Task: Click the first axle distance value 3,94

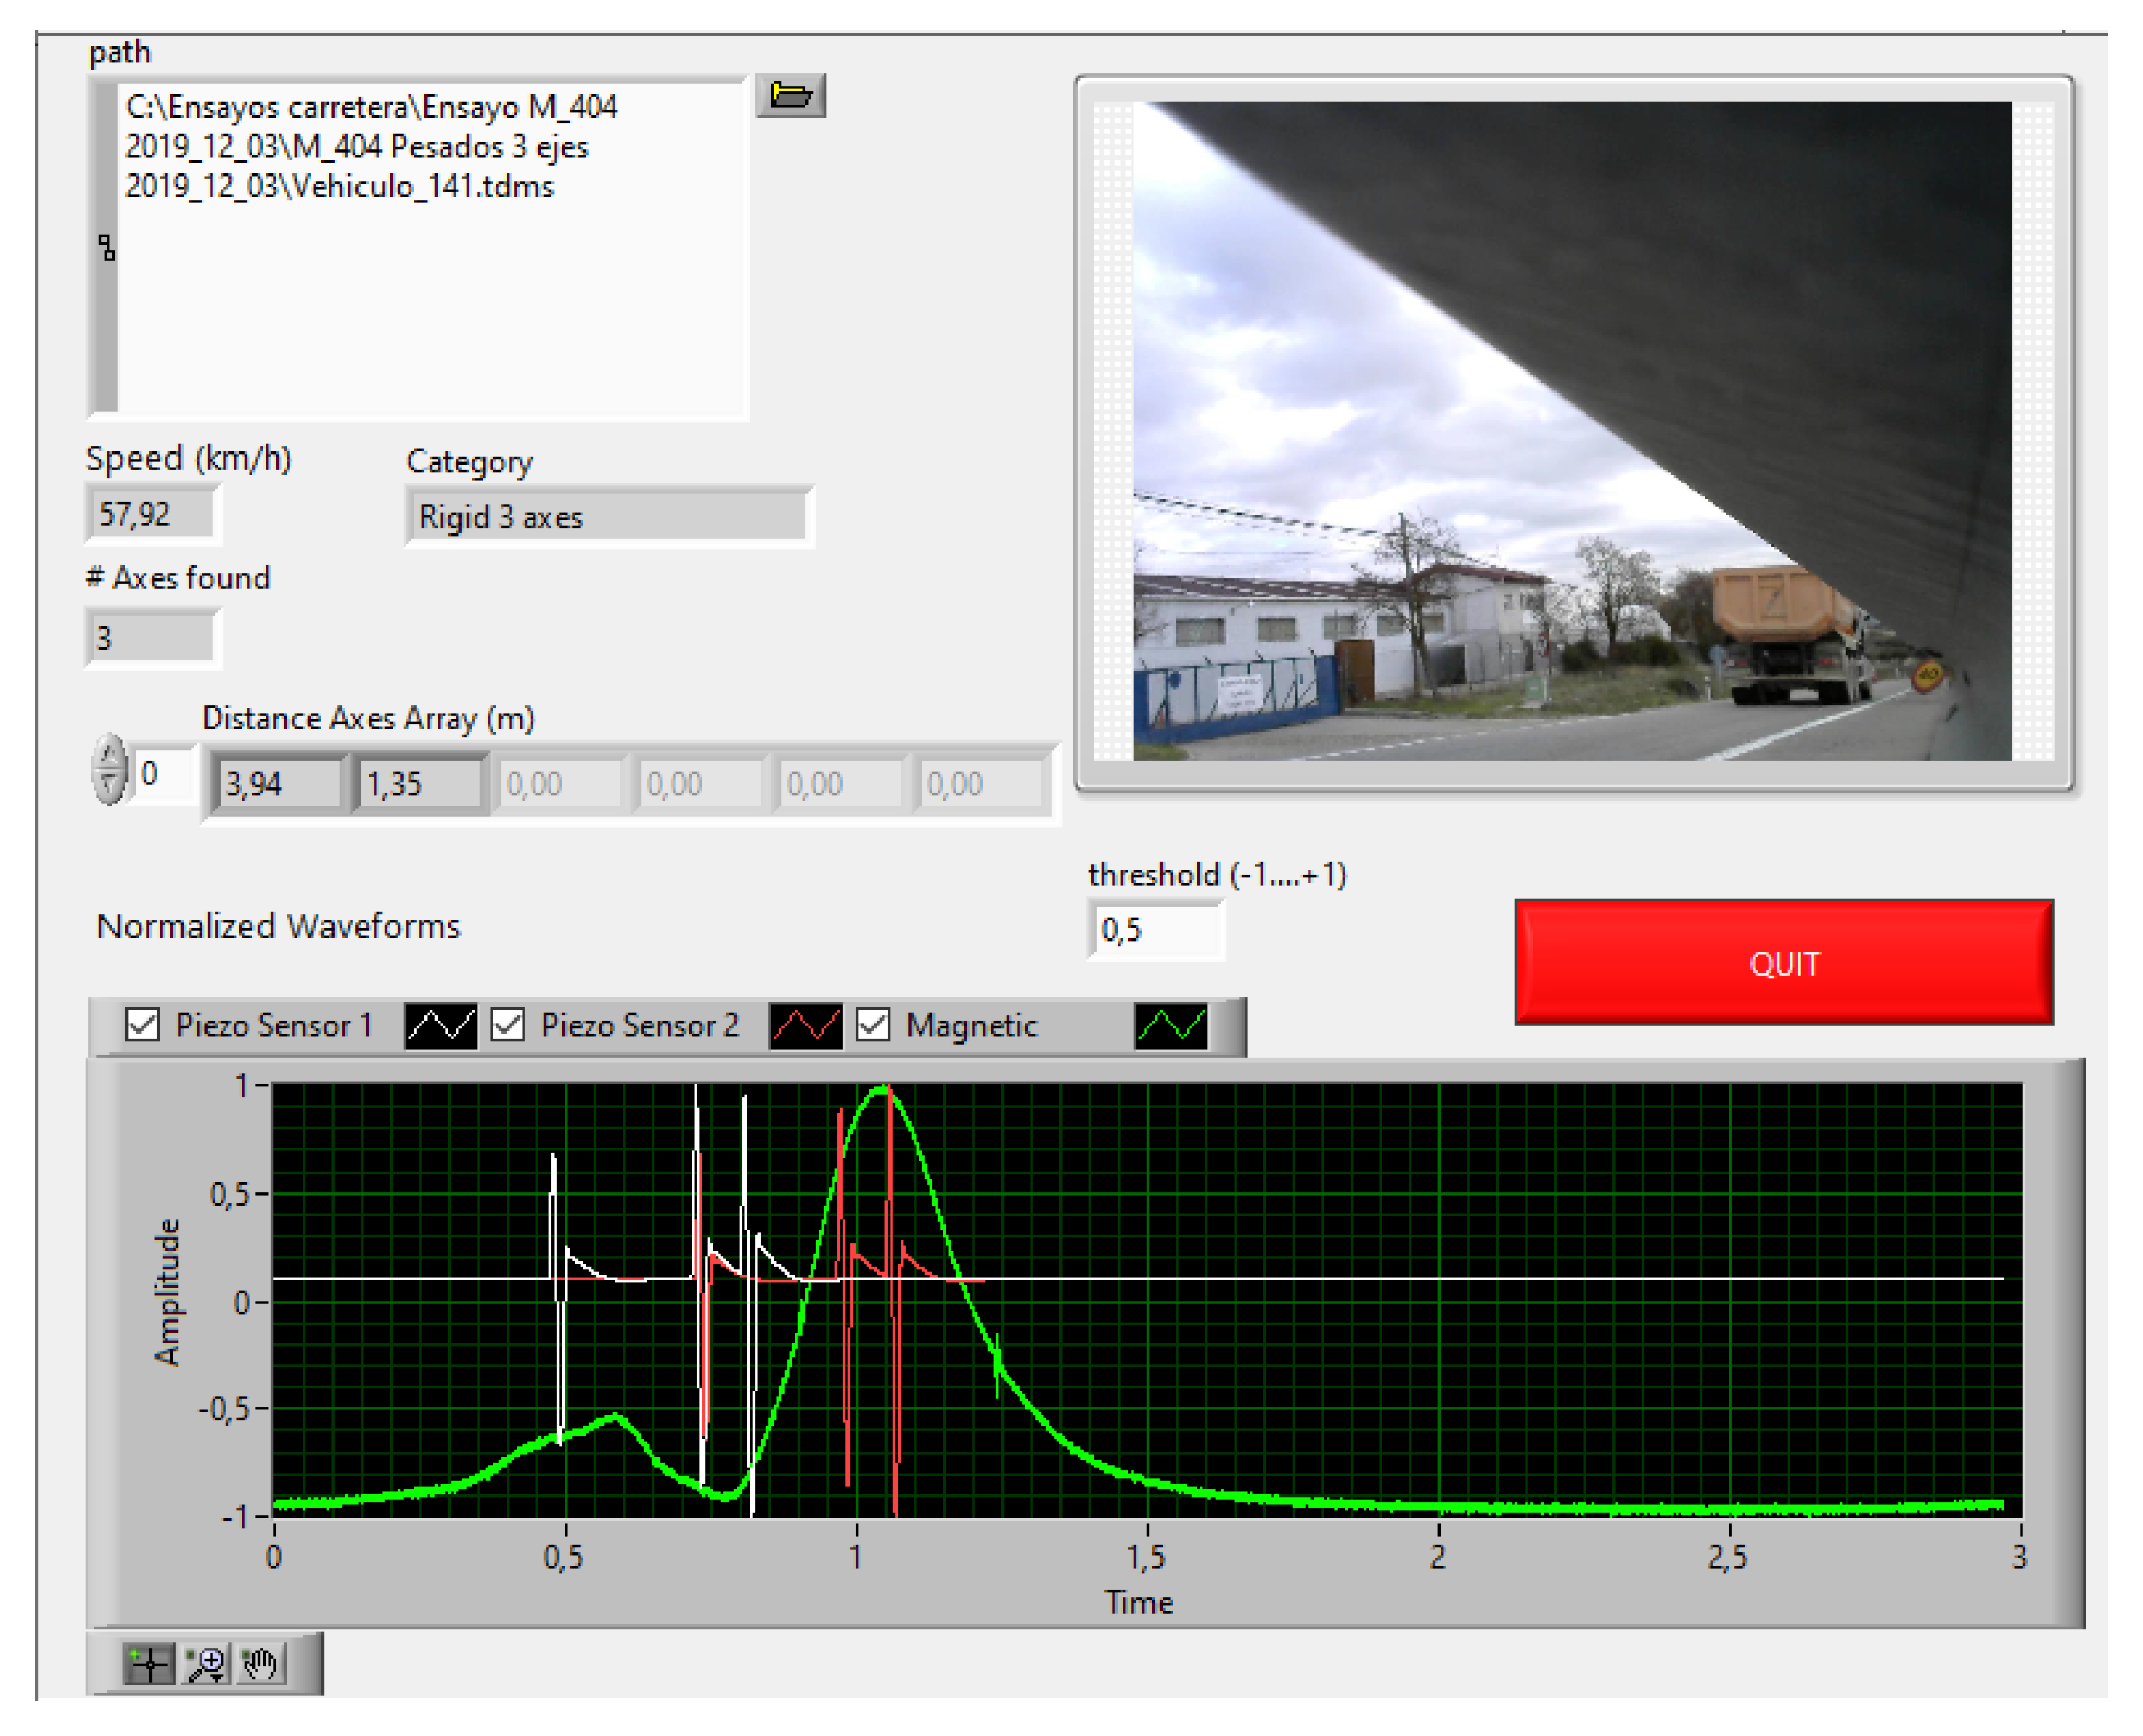Action: 277,783
